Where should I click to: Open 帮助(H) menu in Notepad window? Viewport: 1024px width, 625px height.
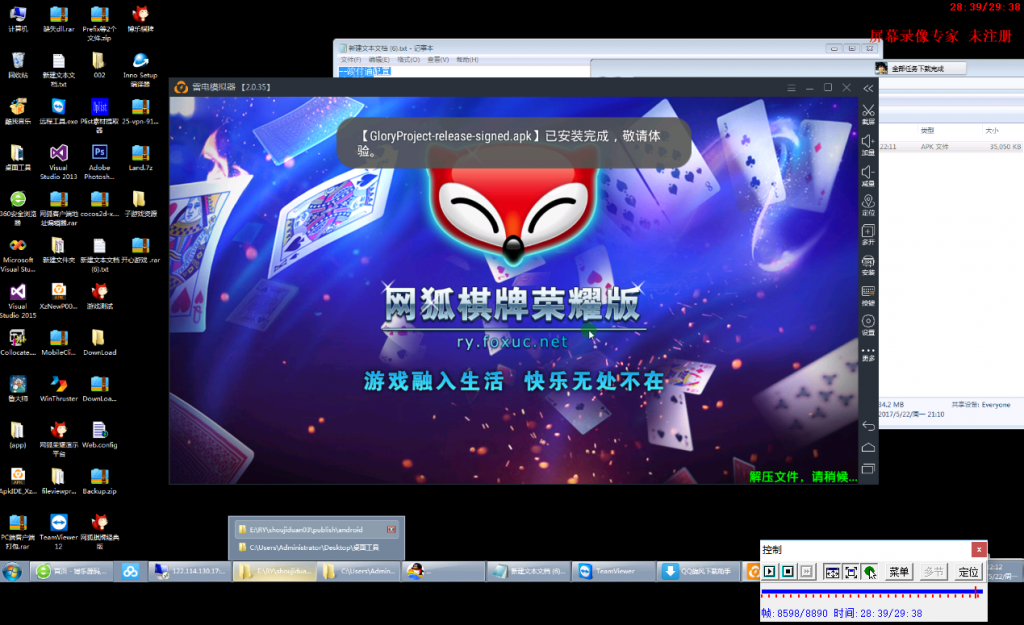pyautogui.click(x=468, y=60)
